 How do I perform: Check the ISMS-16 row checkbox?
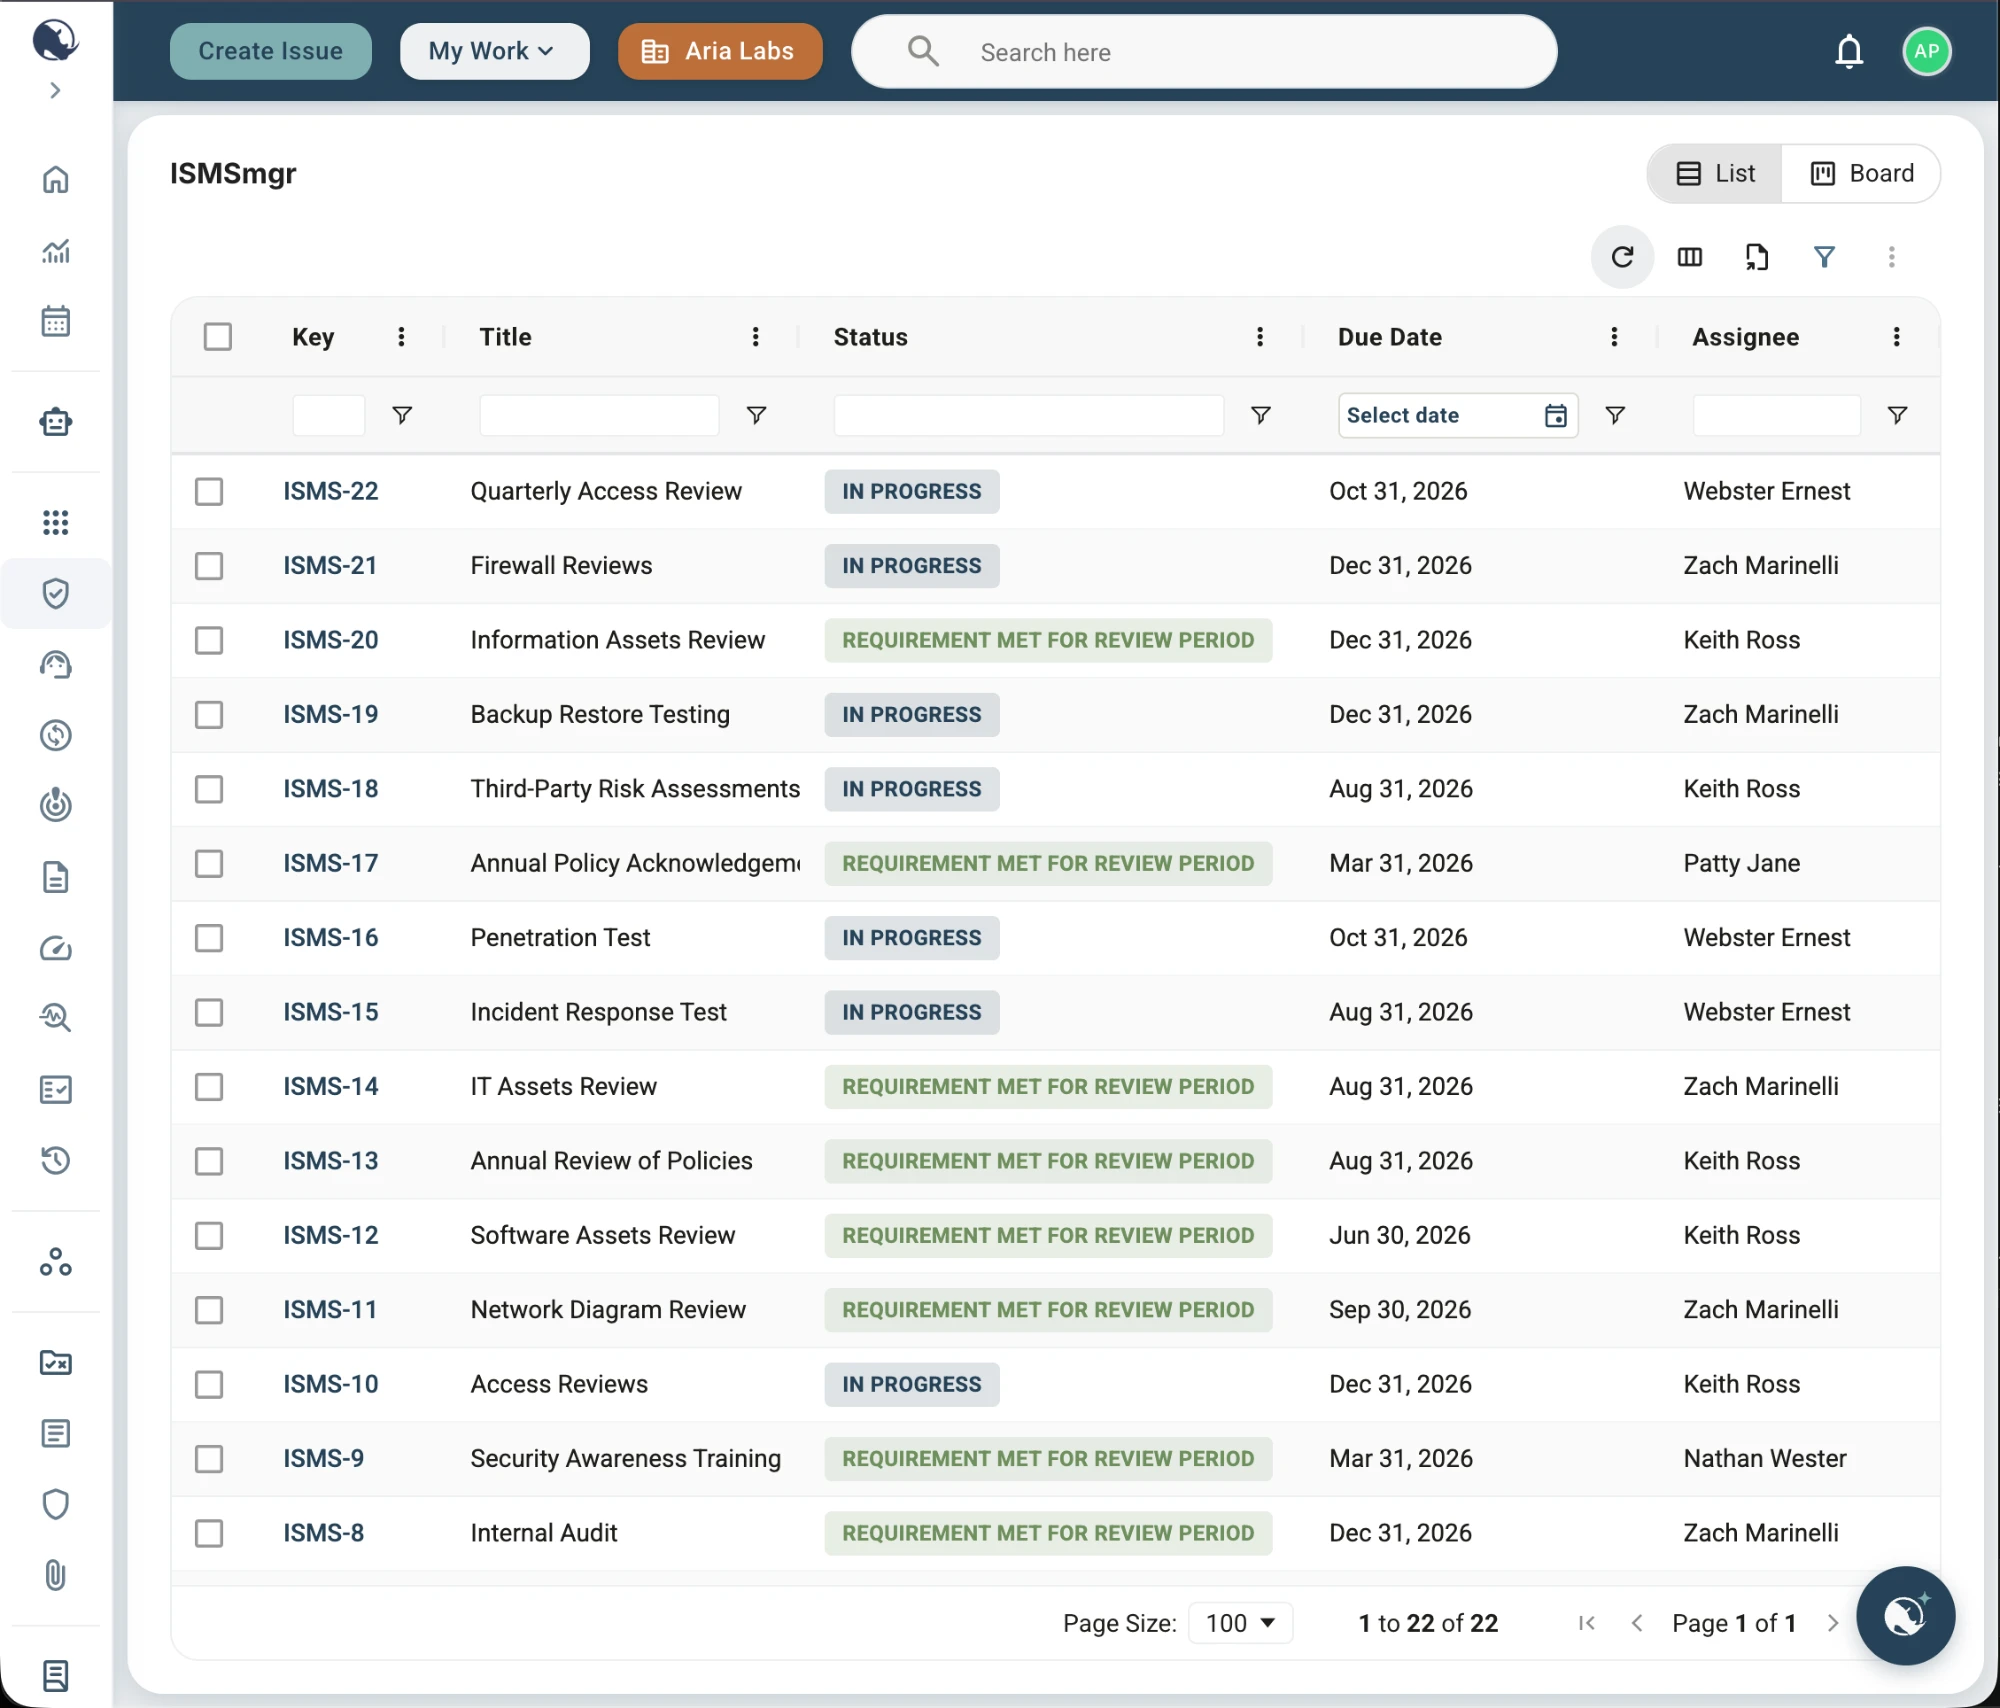(209, 938)
